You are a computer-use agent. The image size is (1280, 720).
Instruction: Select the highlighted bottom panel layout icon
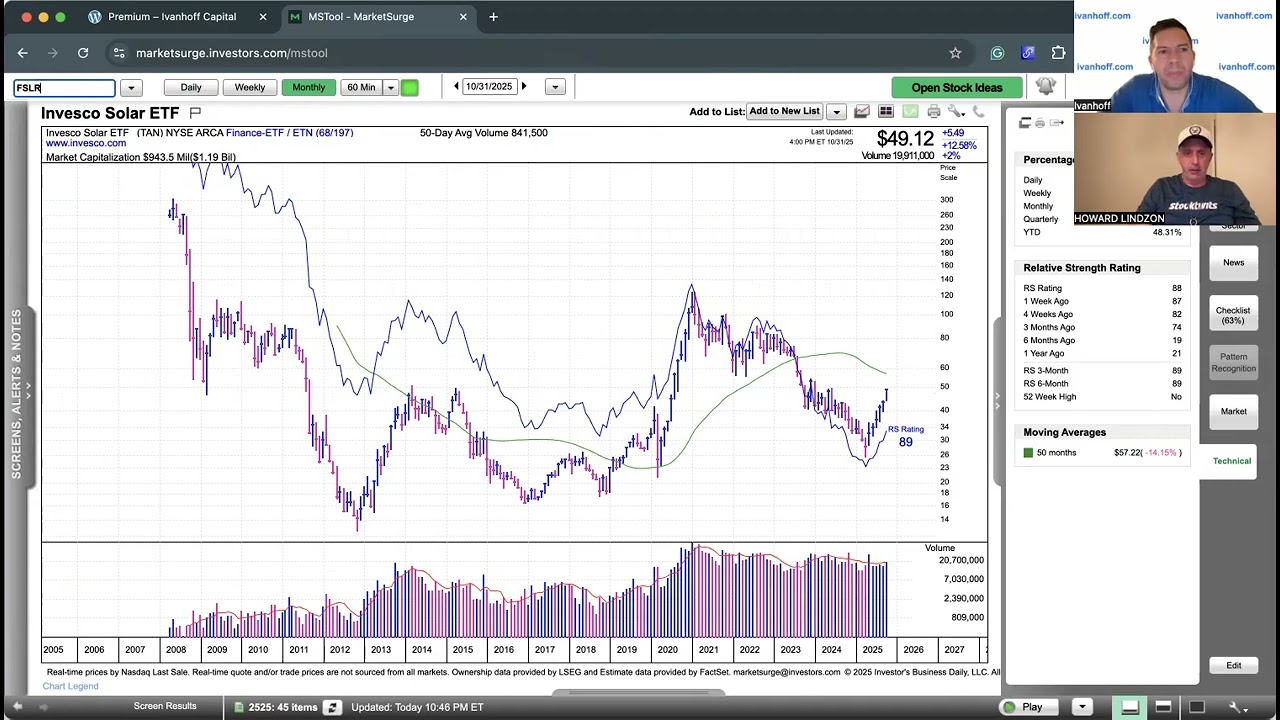pyautogui.click(x=1130, y=707)
